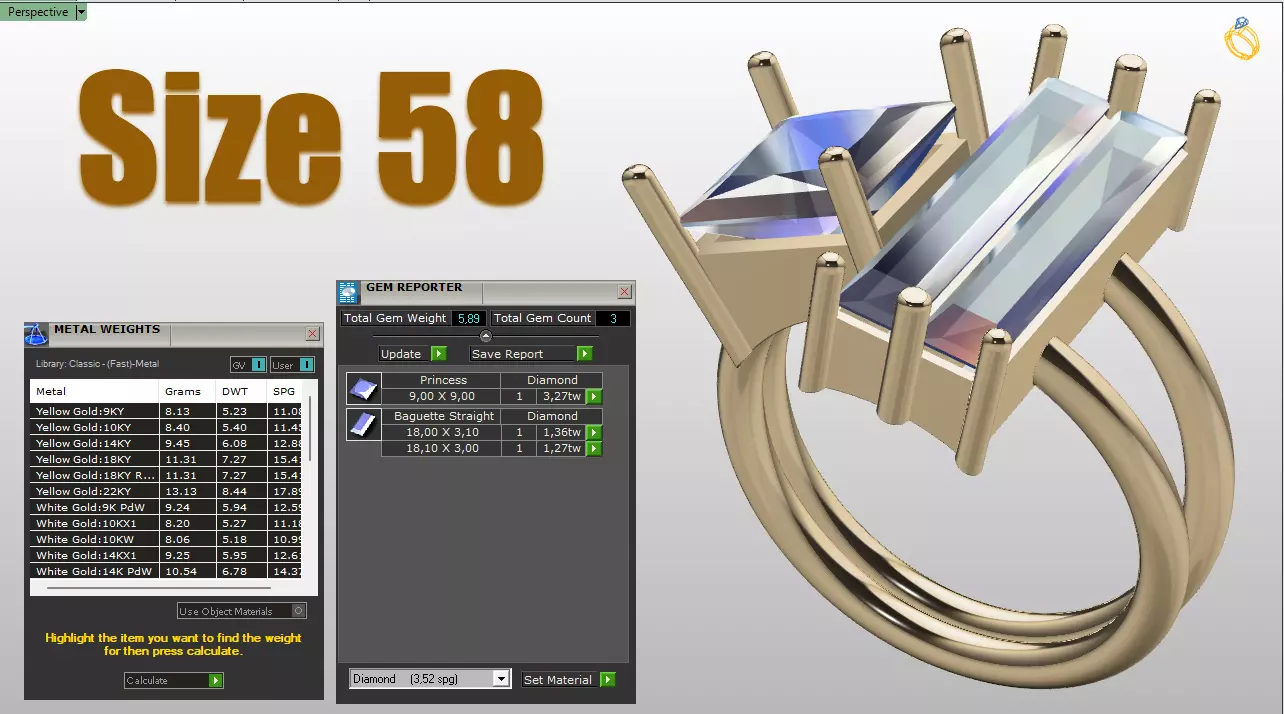
Task: Click the Gem Reporter panel header icon
Action: point(348,292)
